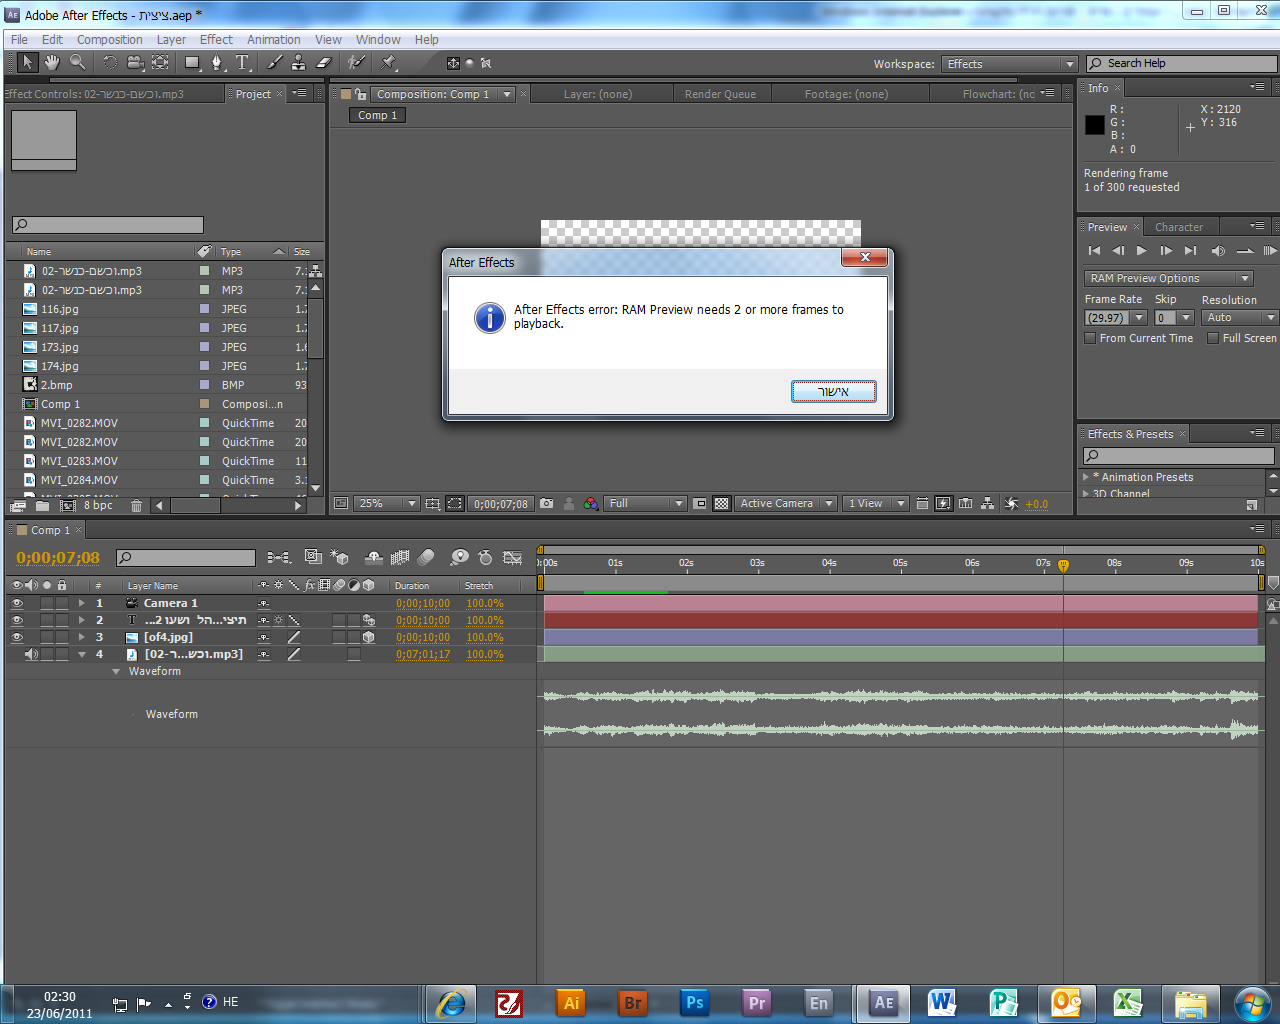
Task: Open the RAM Preview Options dropdown
Action: pyautogui.click(x=1168, y=279)
